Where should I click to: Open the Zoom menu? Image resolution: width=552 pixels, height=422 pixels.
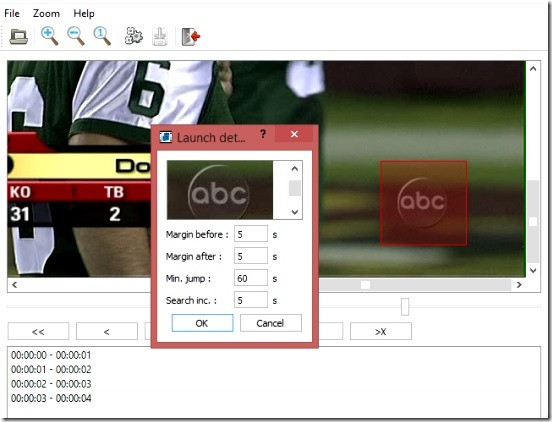coord(46,13)
